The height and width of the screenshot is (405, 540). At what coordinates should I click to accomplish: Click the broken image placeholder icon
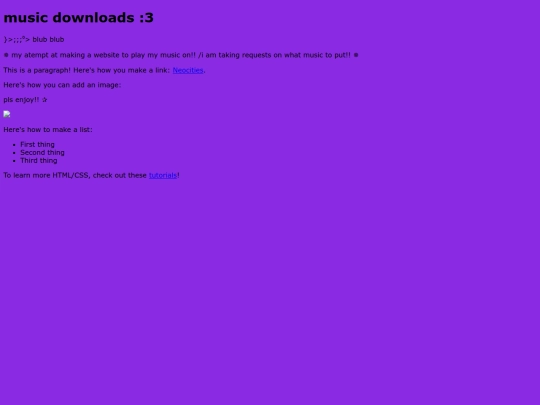(x=7, y=114)
